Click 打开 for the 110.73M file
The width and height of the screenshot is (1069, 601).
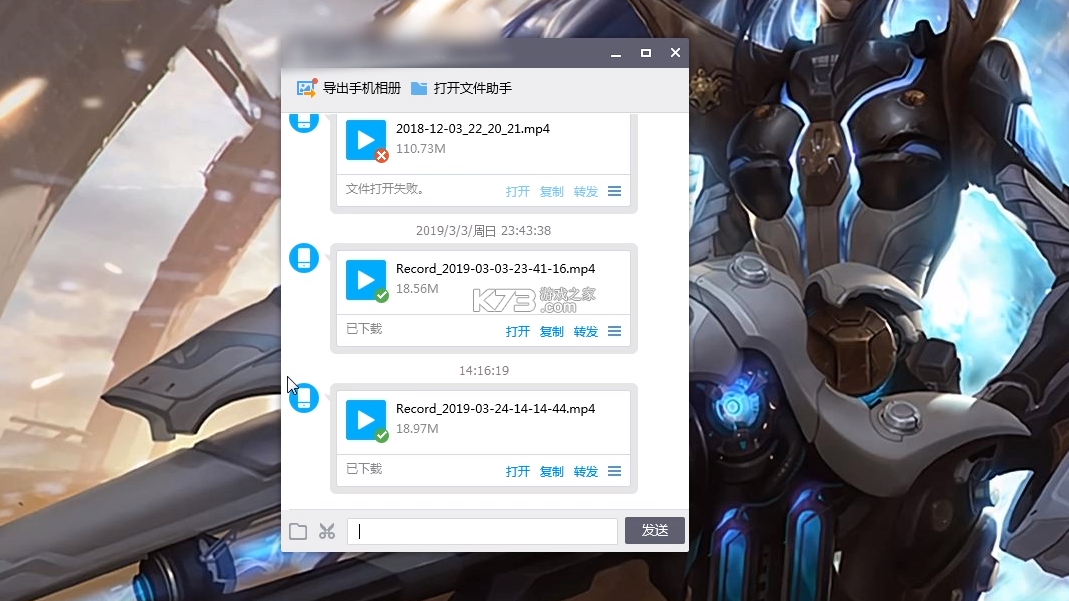tap(517, 191)
